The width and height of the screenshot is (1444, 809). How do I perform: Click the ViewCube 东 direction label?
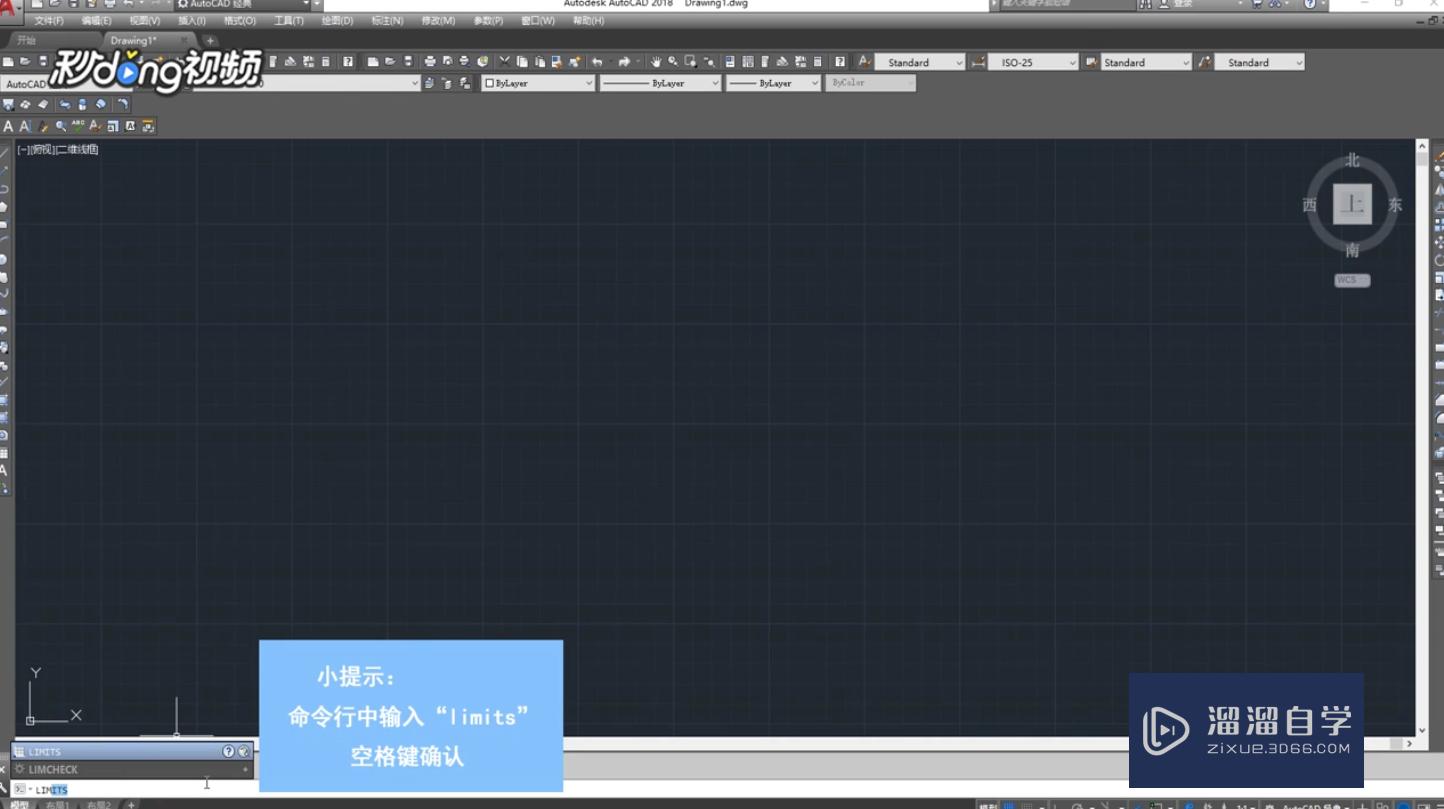(x=1395, y=205)
